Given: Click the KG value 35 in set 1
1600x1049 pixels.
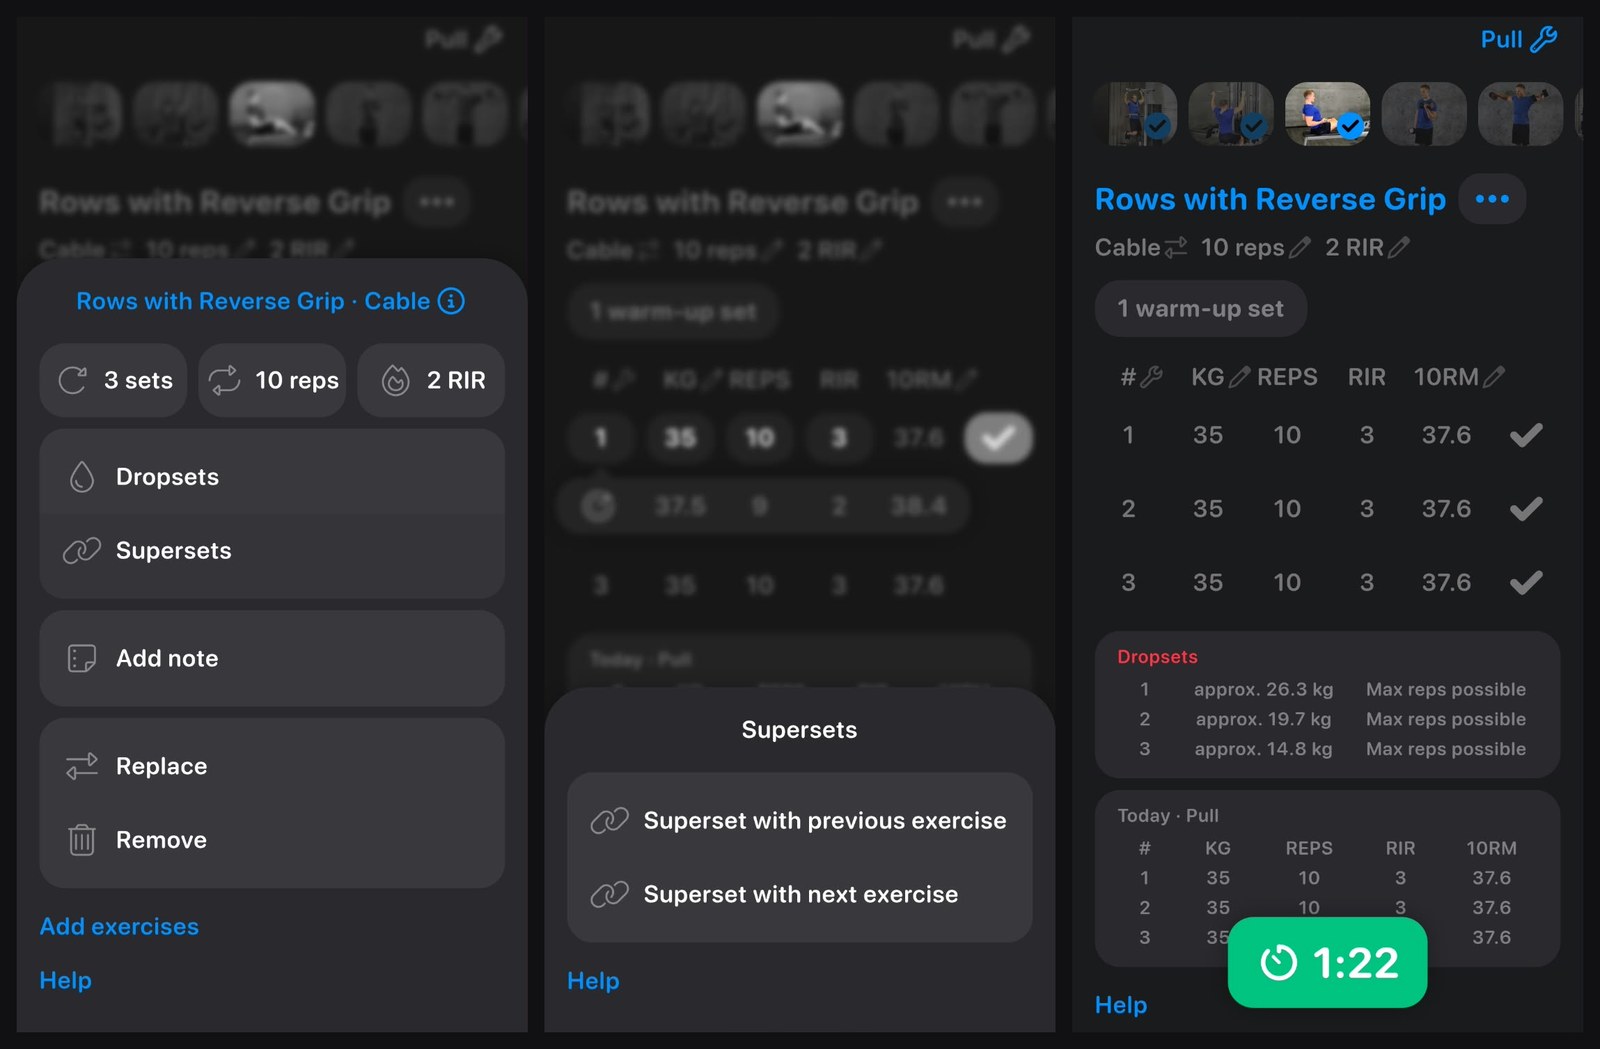Looking at the screenshot, I should (1208, 435).
